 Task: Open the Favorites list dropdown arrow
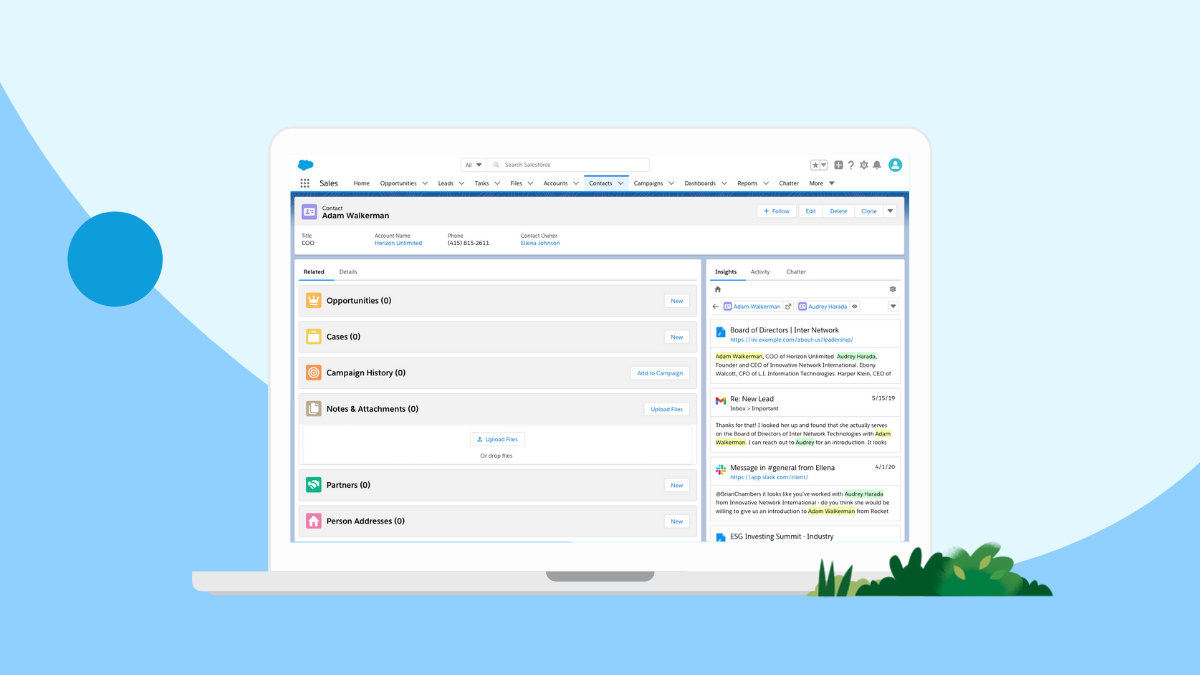coord(824,165)
